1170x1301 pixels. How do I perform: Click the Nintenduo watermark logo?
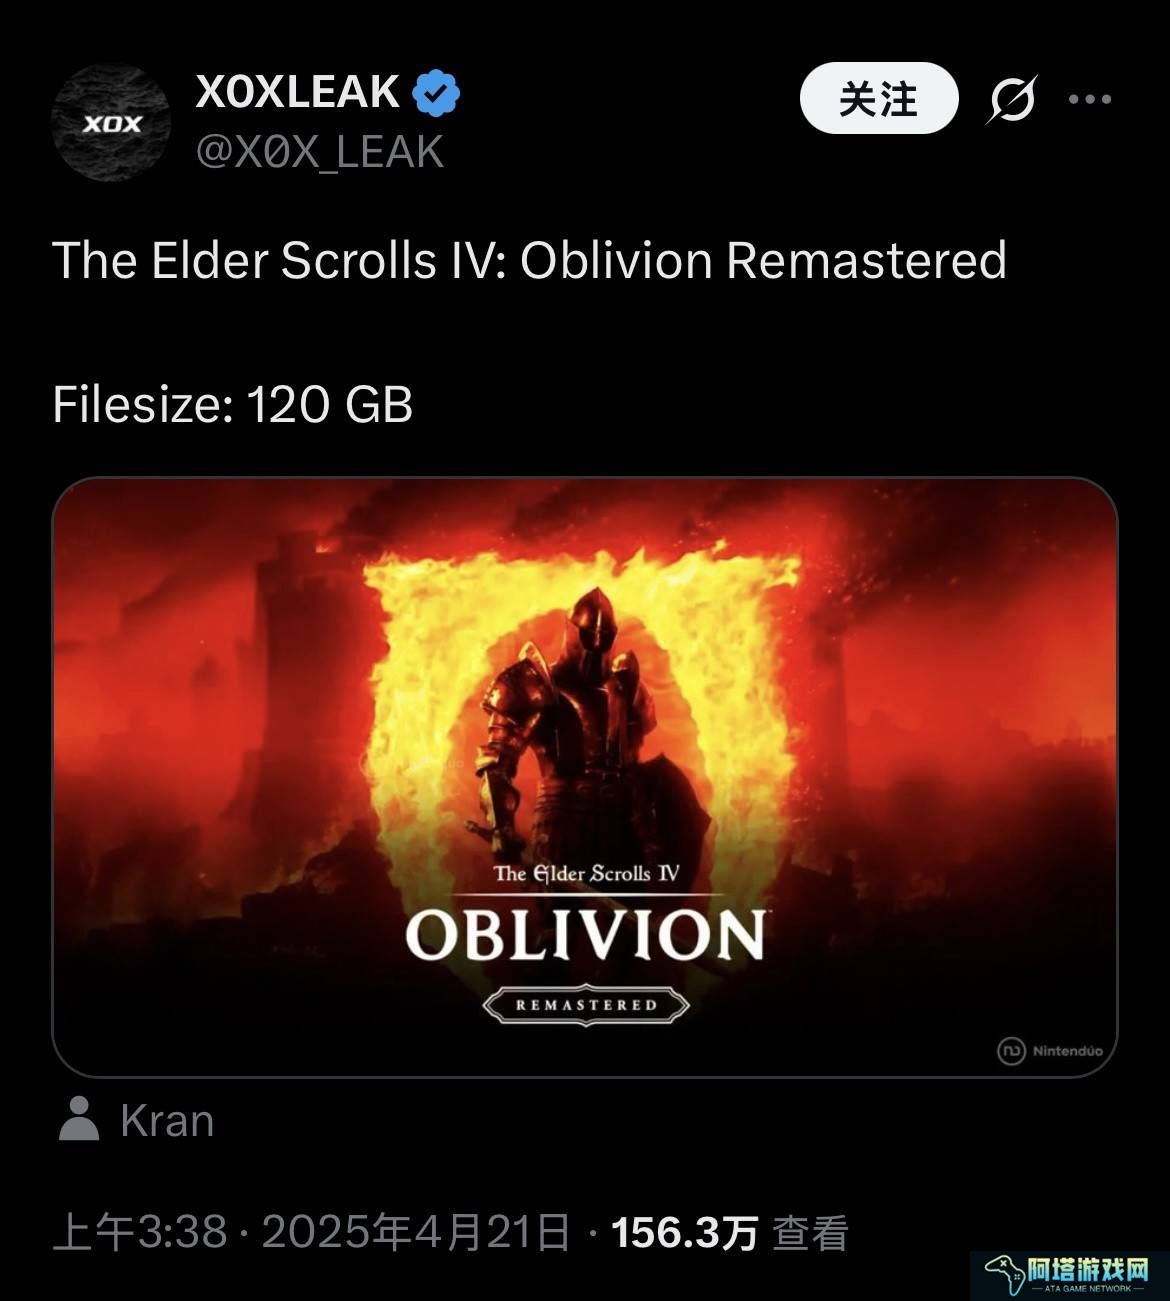tap(1050, 1051)
